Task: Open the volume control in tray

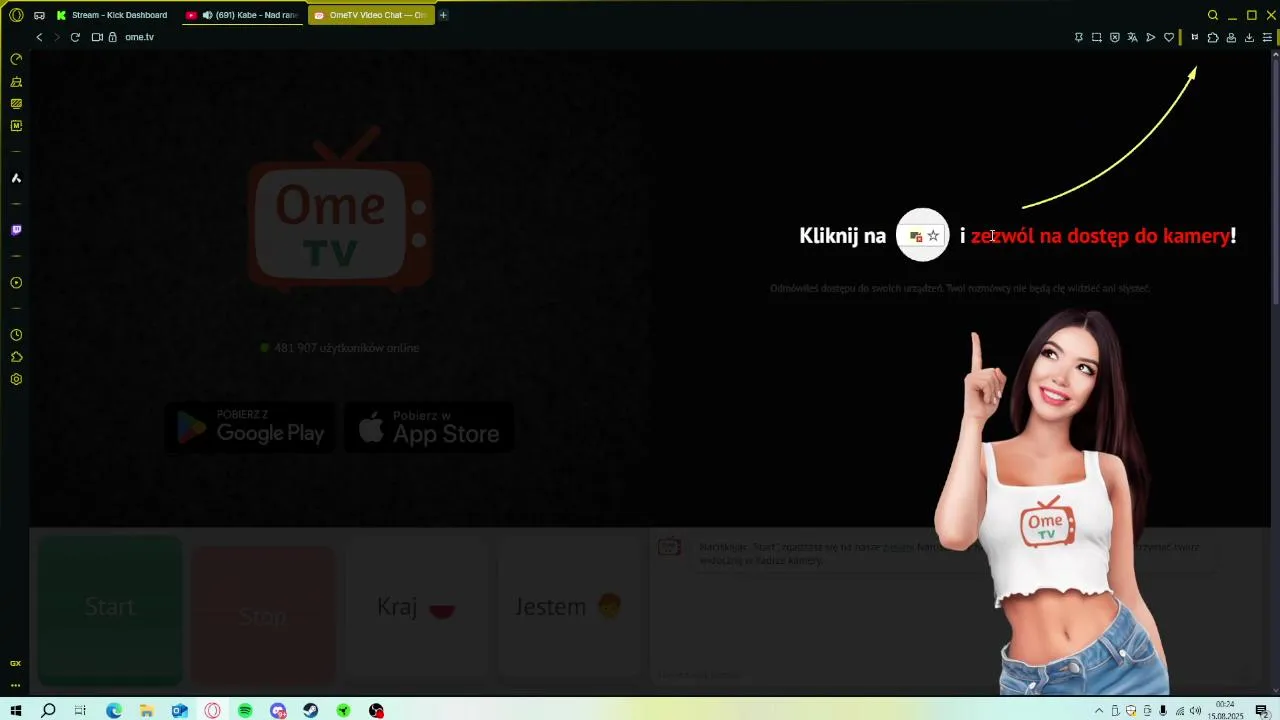Action: pyautogui.click(x=1196, y=711)
